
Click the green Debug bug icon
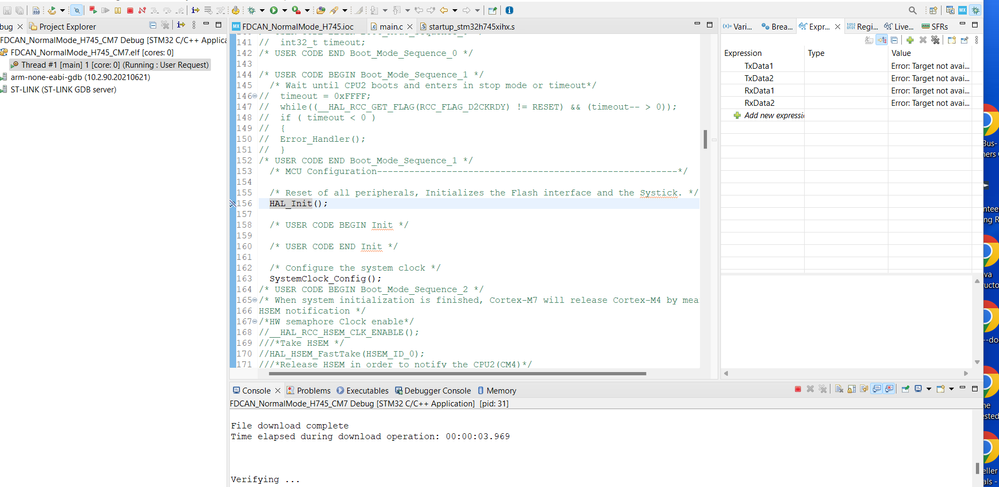252,10
